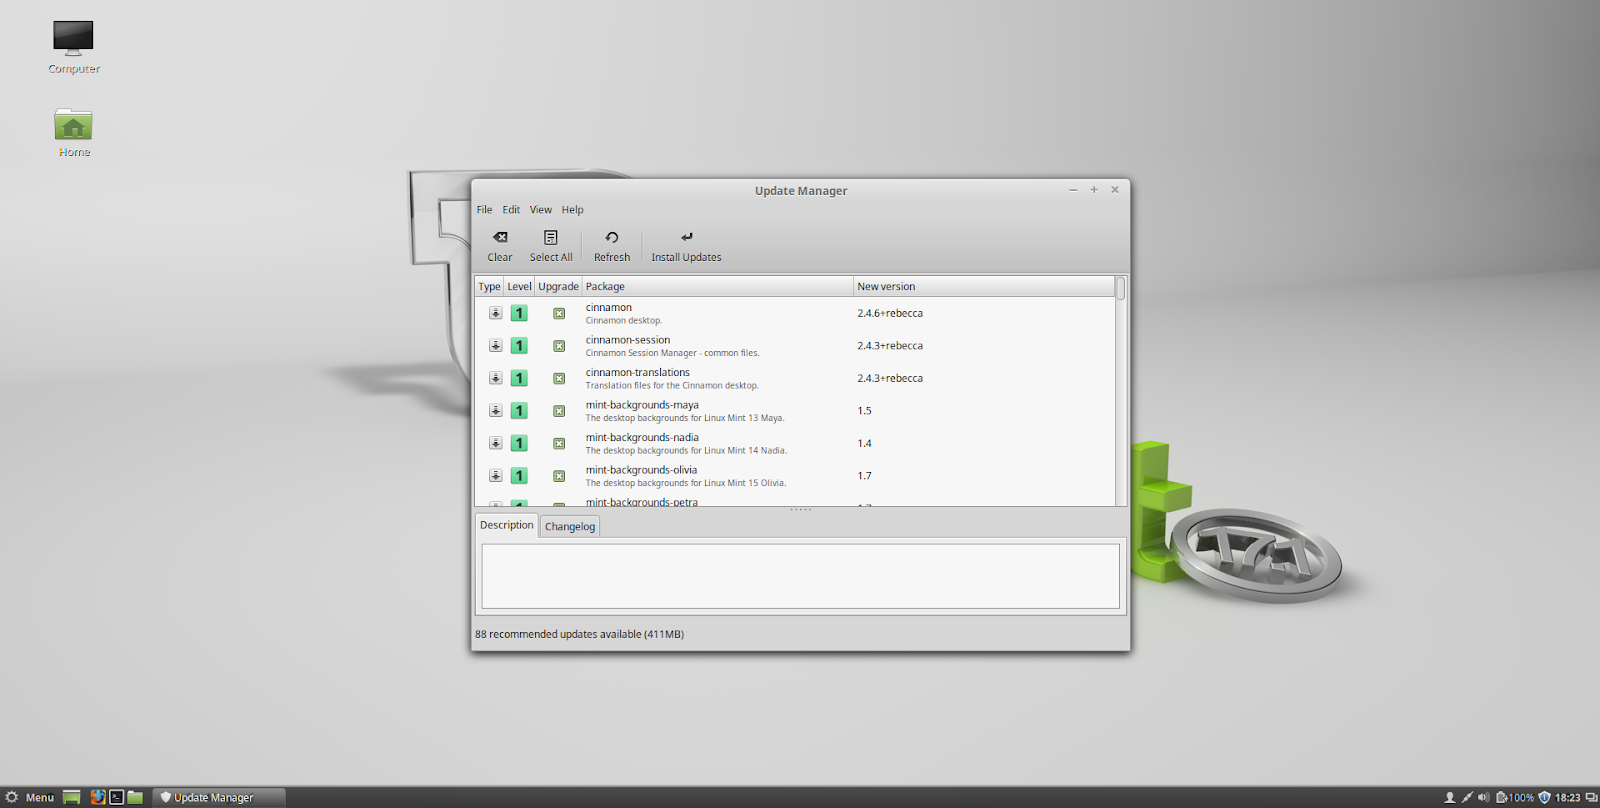Open the Mint Menu in the panel

coord(29,797)
